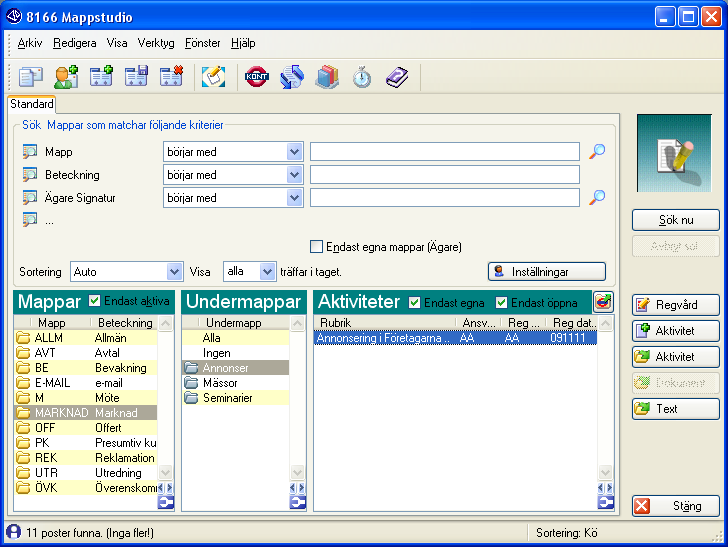Open the Redigera menu
This screenshot has height=547, width=728.
click(x=75, y=43)
